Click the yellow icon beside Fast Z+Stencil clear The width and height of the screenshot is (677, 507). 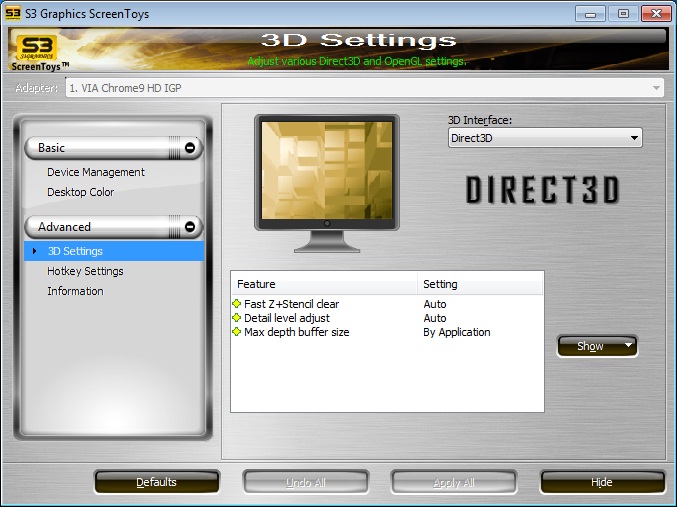pos(237,304)
